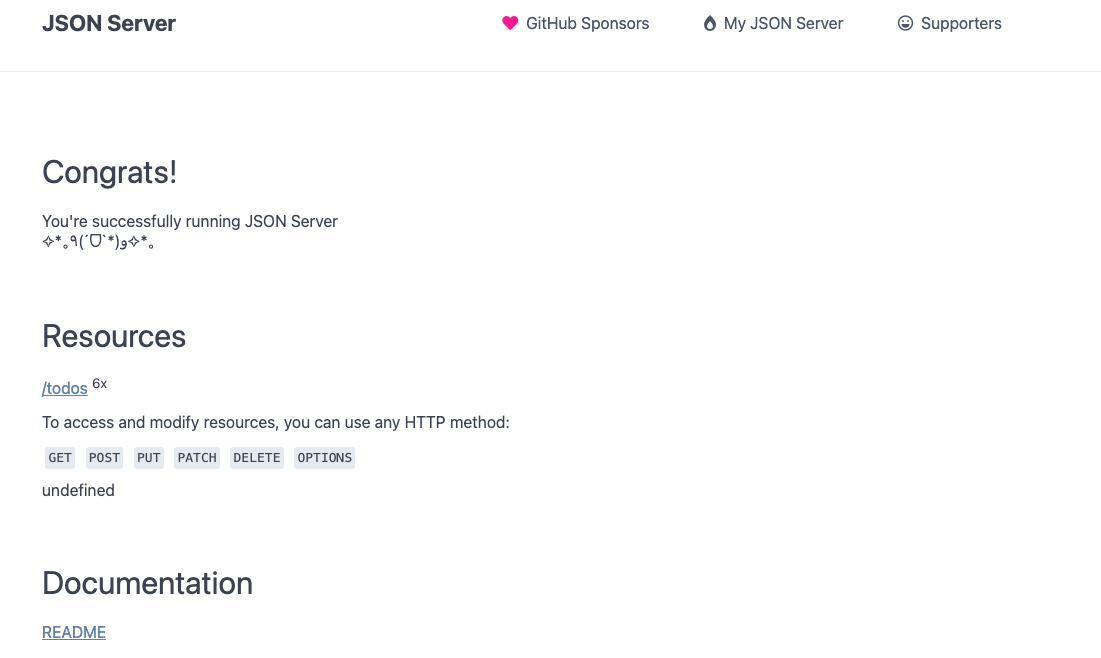This screenshot has width=1101, height=658.
Task: Click the POST method label
Action: [104, 458]
